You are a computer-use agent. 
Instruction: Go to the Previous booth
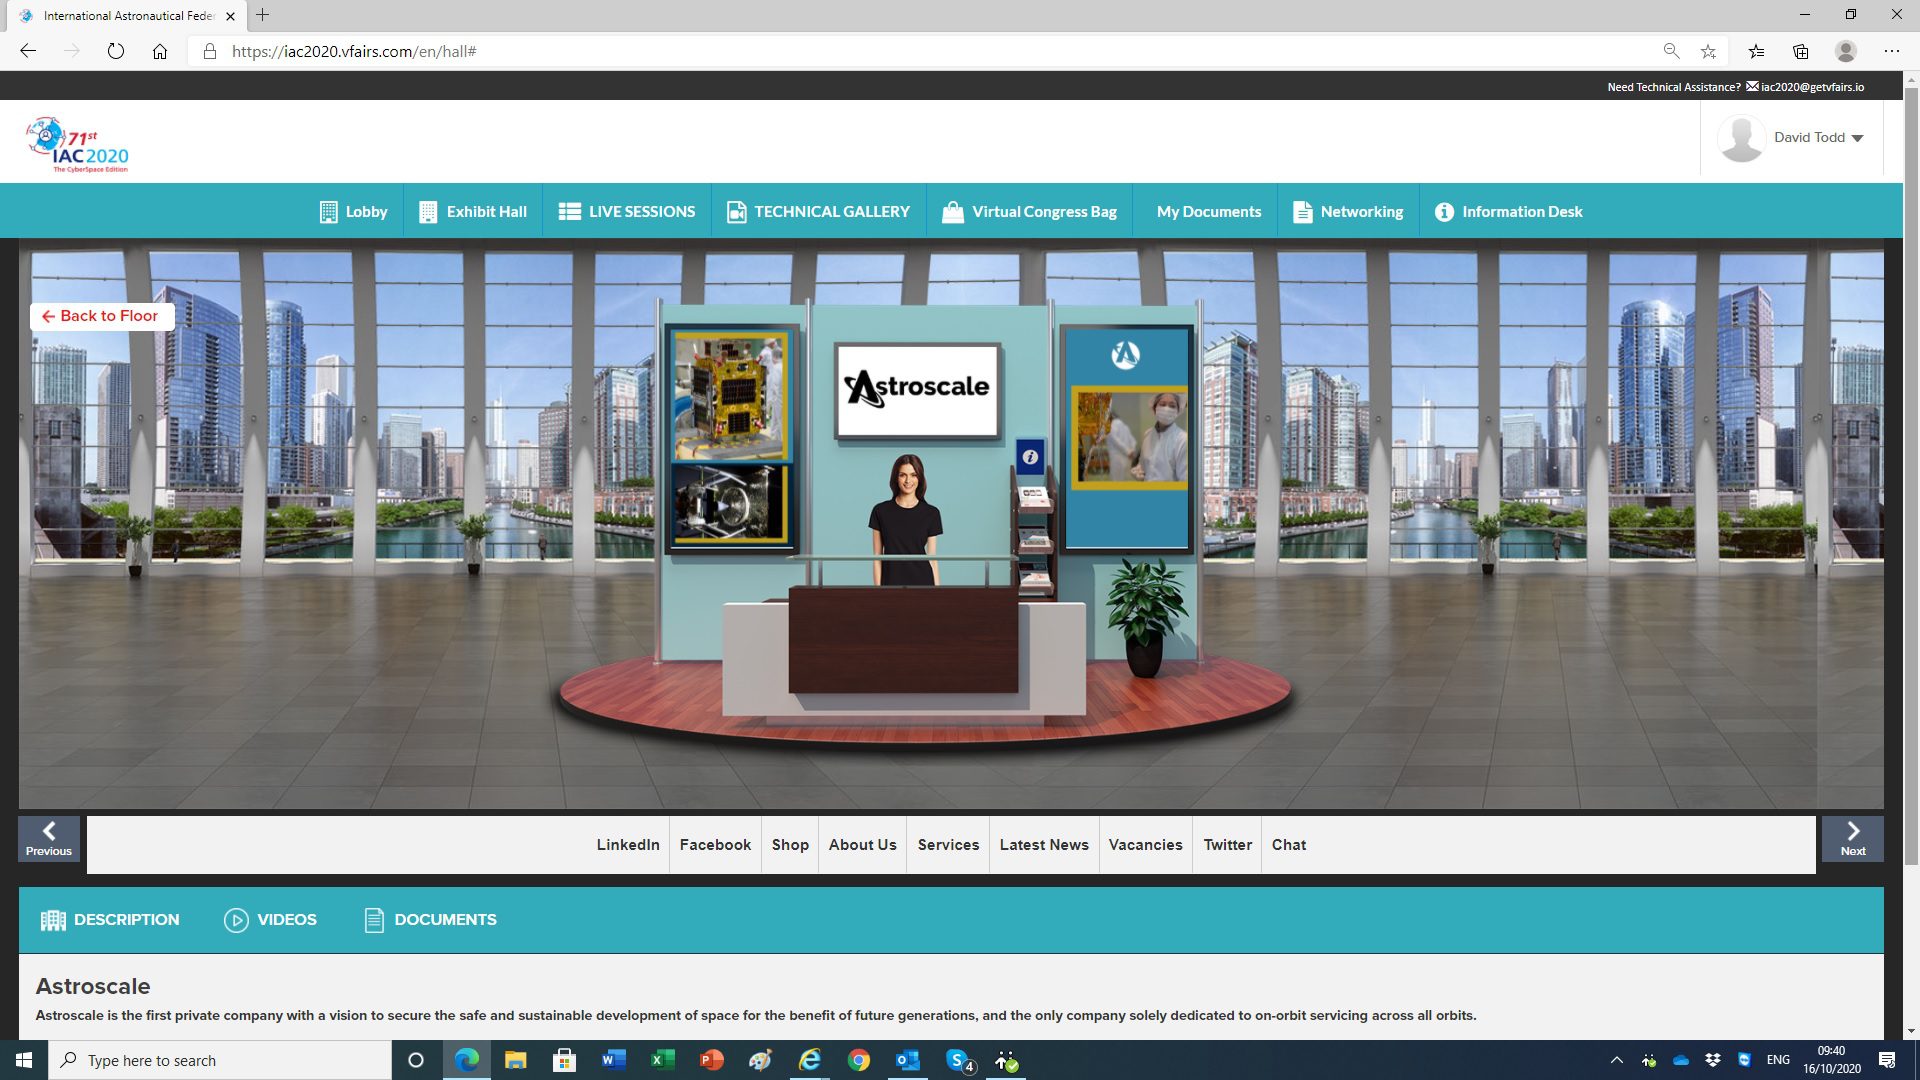(x=49, y=839)
